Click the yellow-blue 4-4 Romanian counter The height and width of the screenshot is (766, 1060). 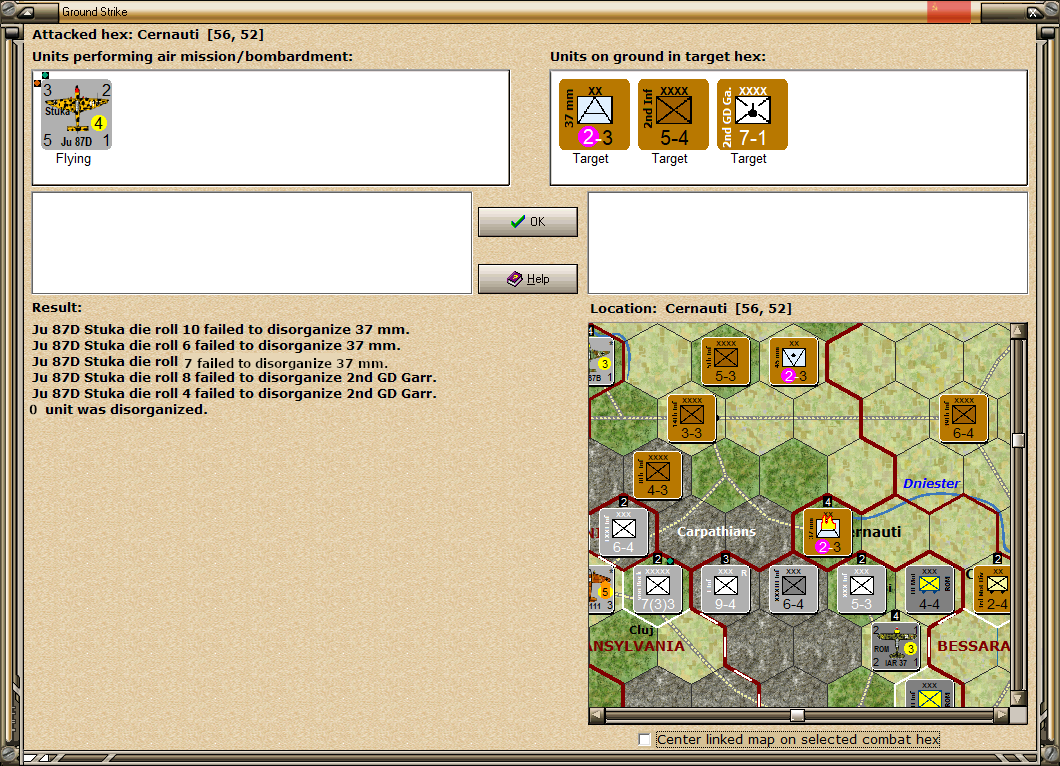pyautogui.click(x=930, y=589)
